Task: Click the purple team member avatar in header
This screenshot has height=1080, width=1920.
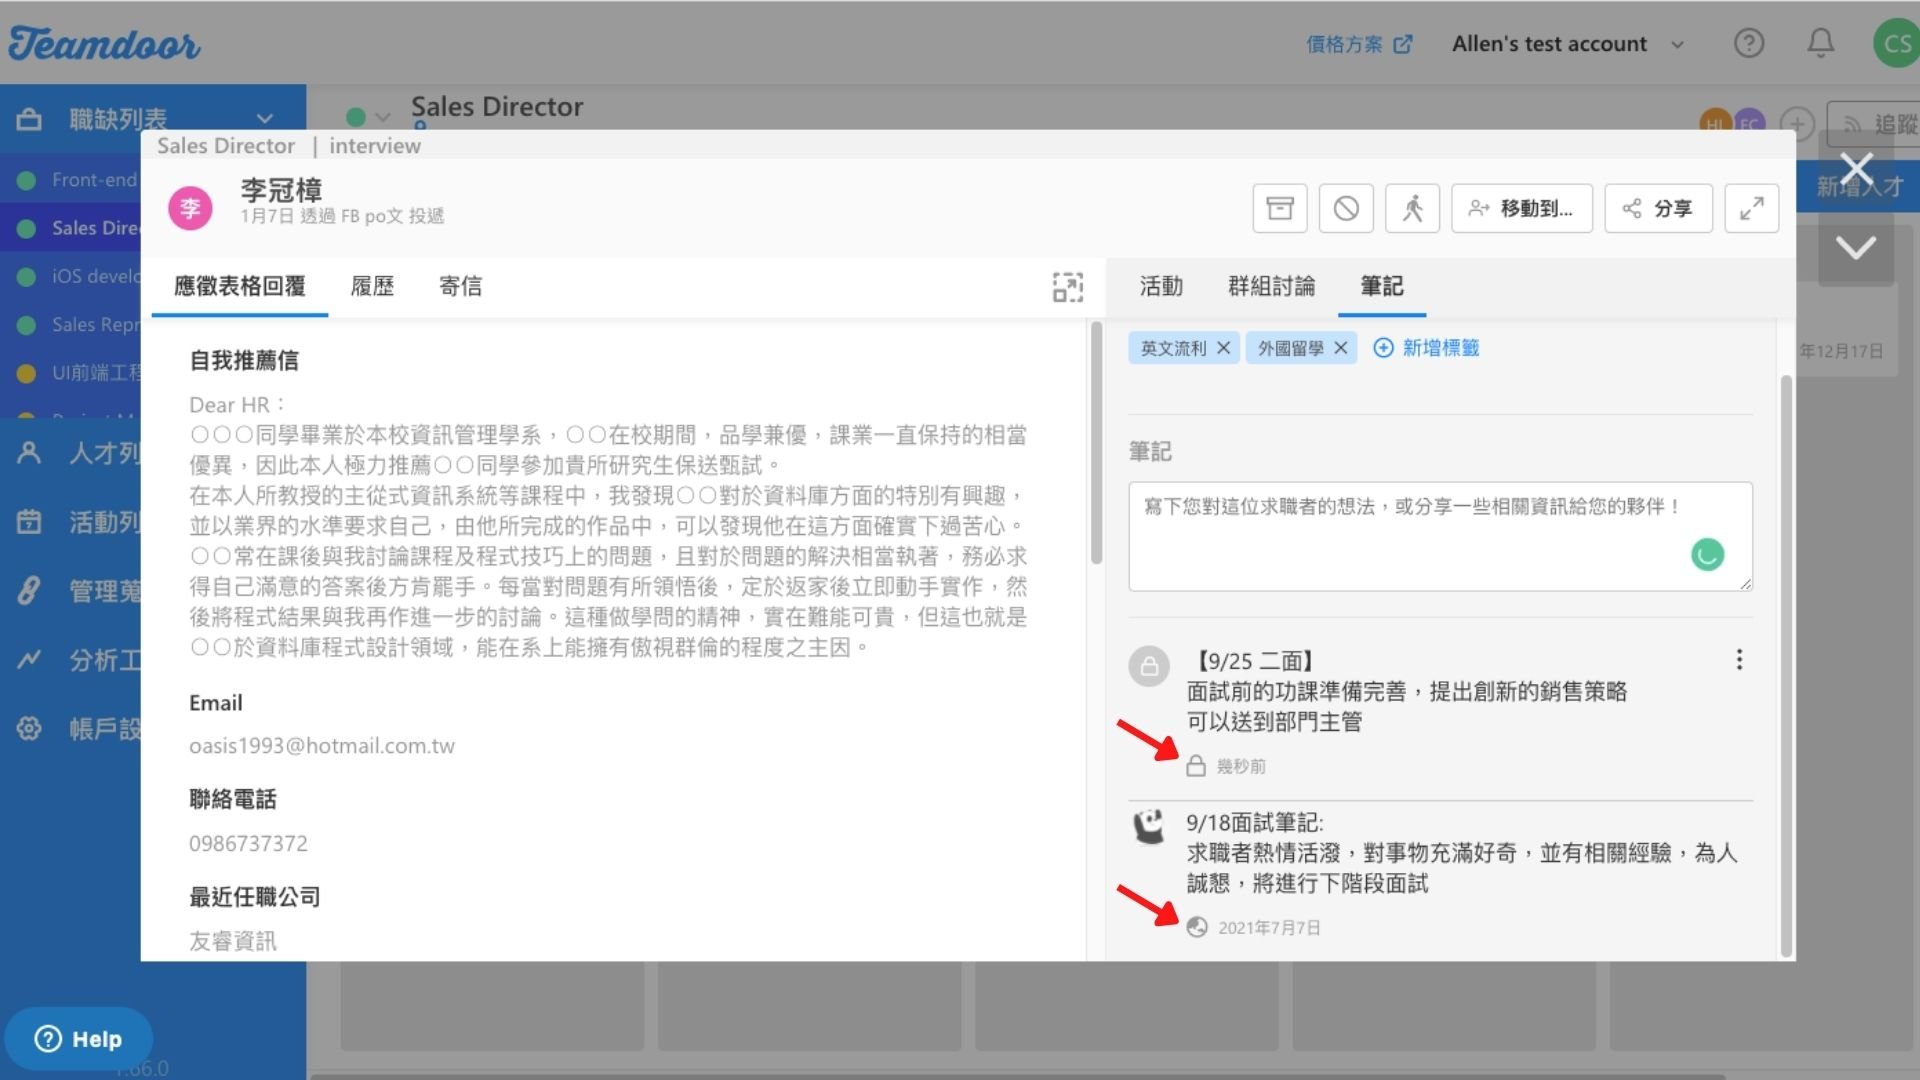Action: pos(1749,122)
